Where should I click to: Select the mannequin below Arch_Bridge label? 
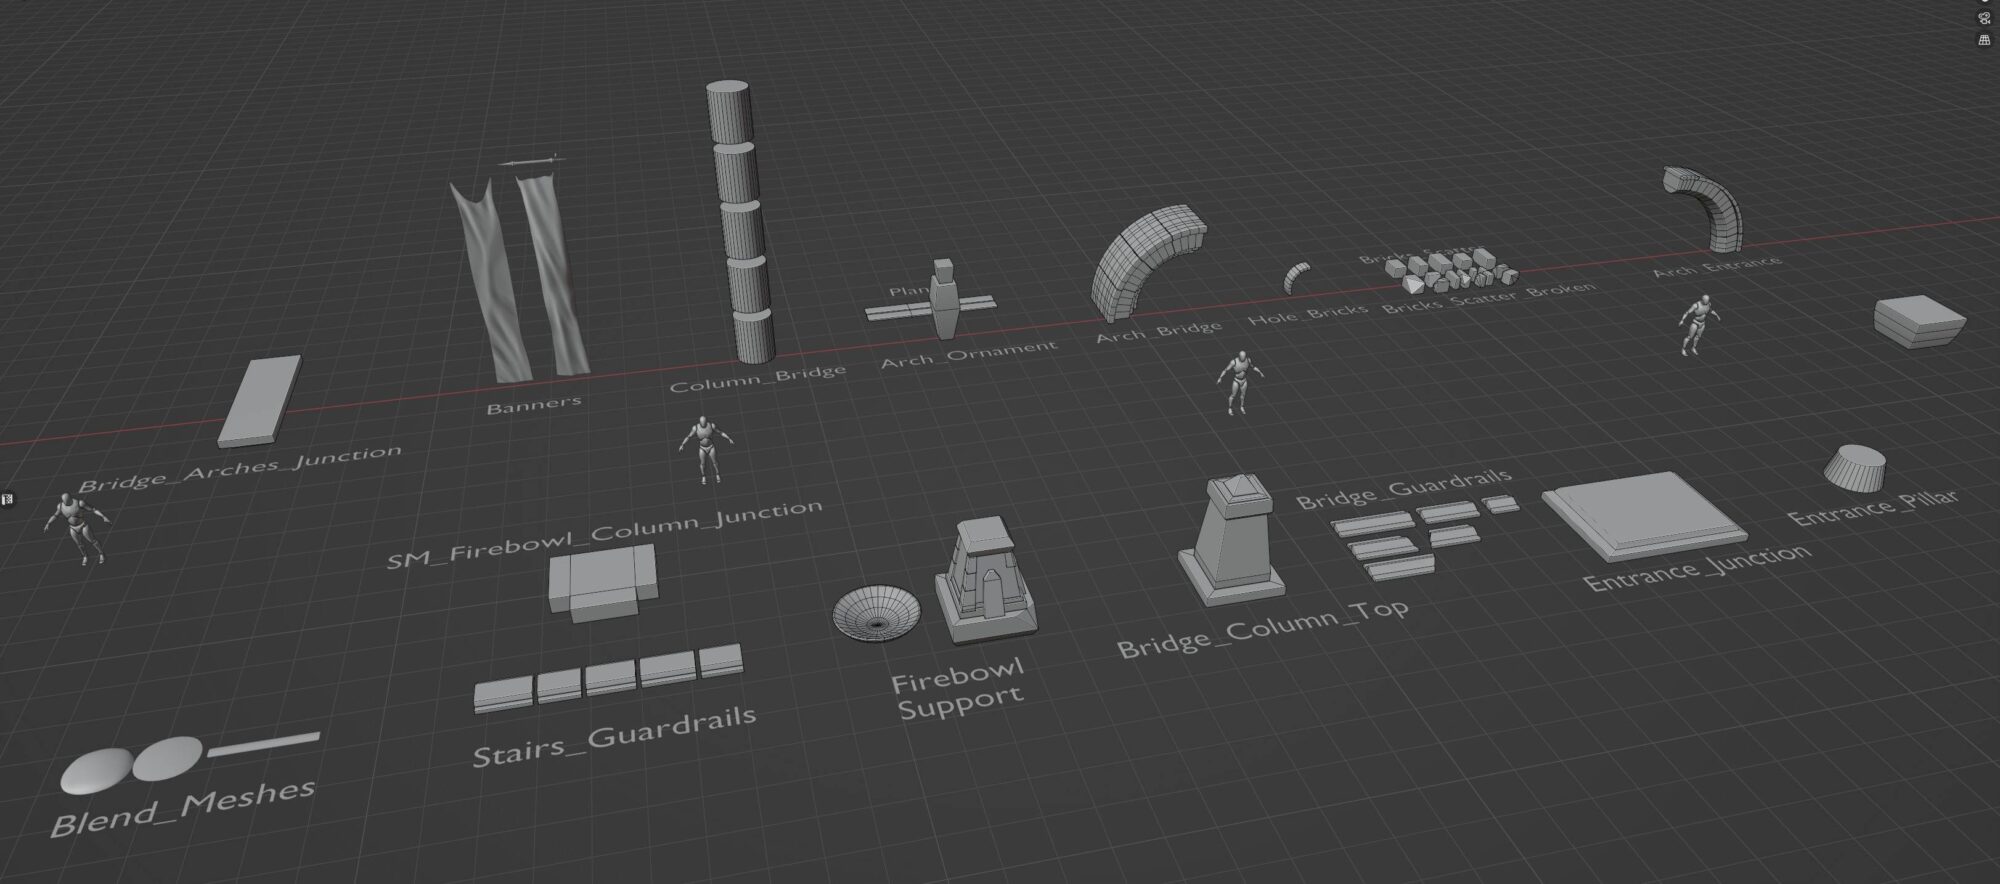tap(1238, 383)
